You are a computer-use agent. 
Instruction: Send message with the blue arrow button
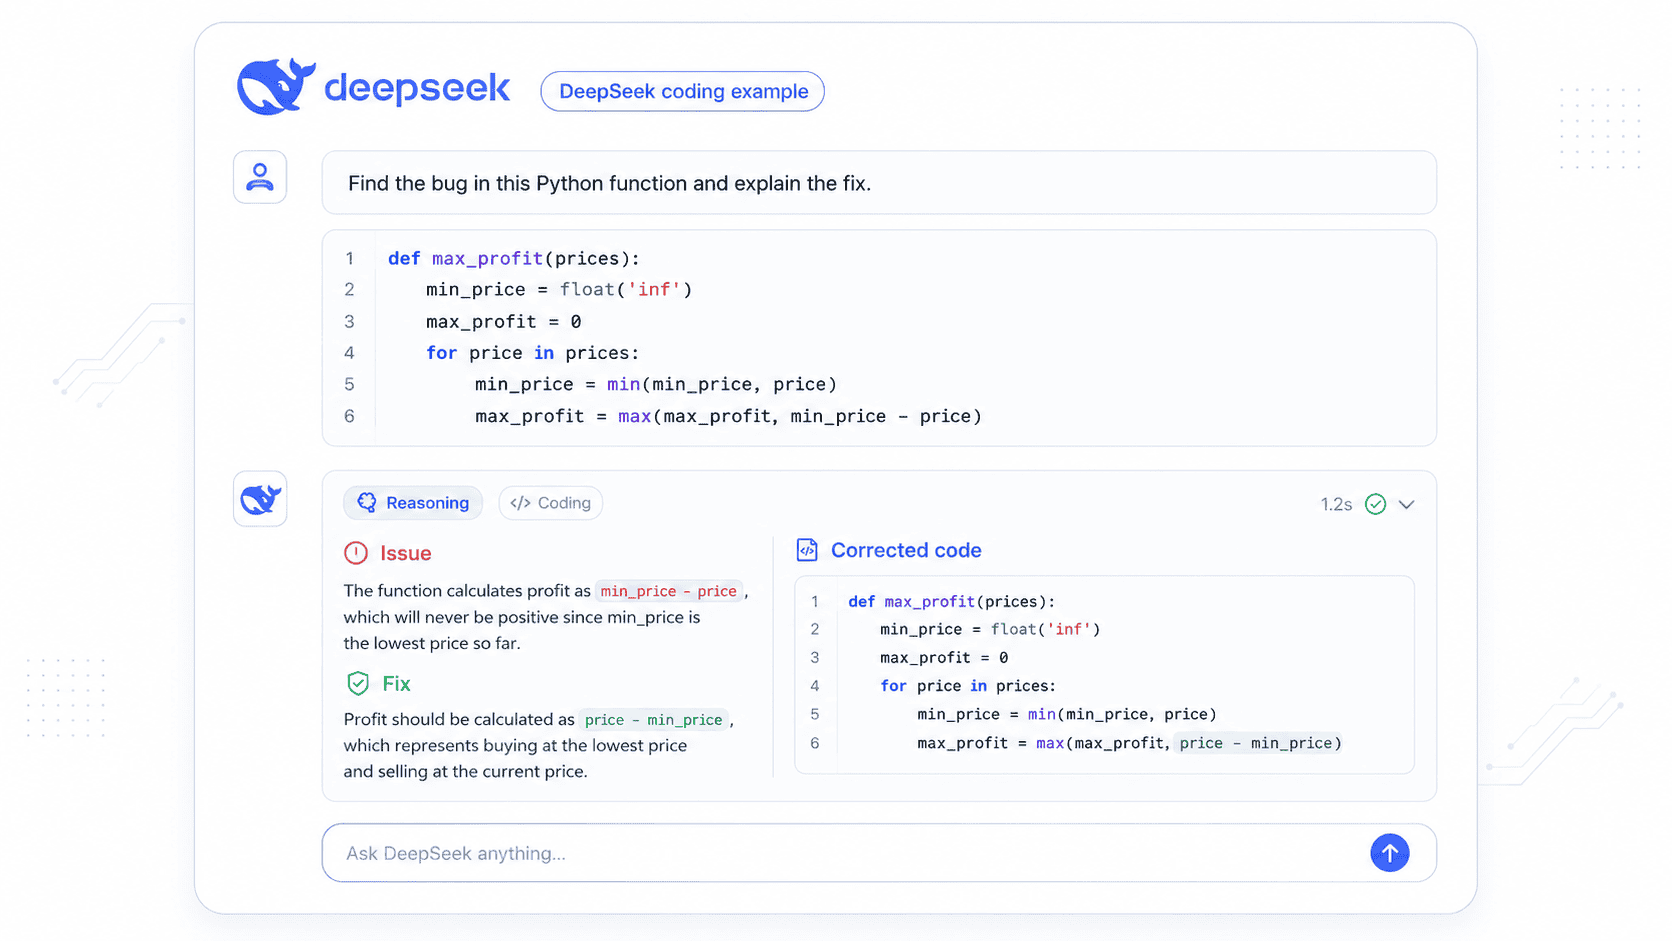point(1390,853)
